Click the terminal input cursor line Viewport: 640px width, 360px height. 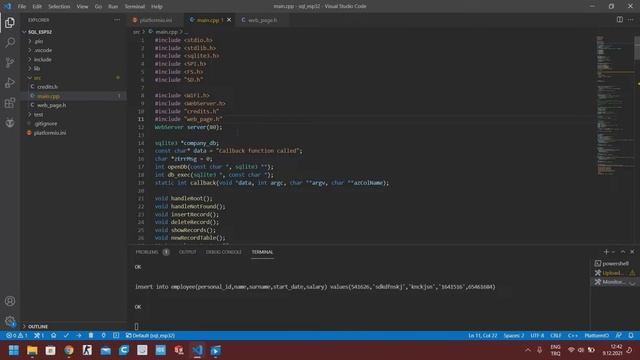[x=136, y=326]
